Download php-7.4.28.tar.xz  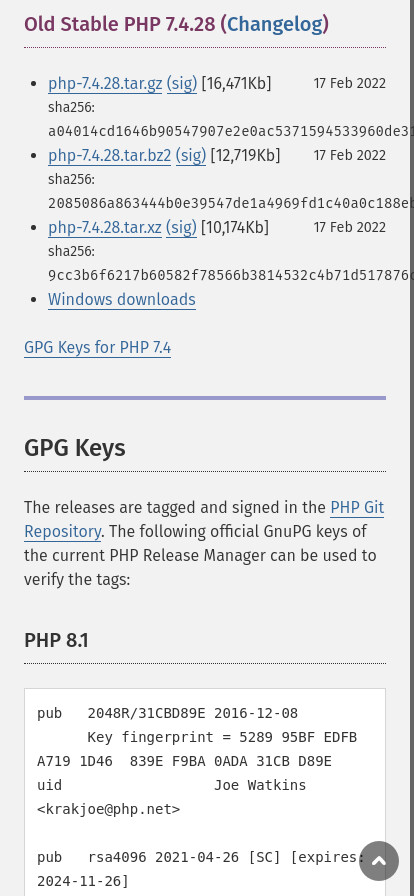105,227
